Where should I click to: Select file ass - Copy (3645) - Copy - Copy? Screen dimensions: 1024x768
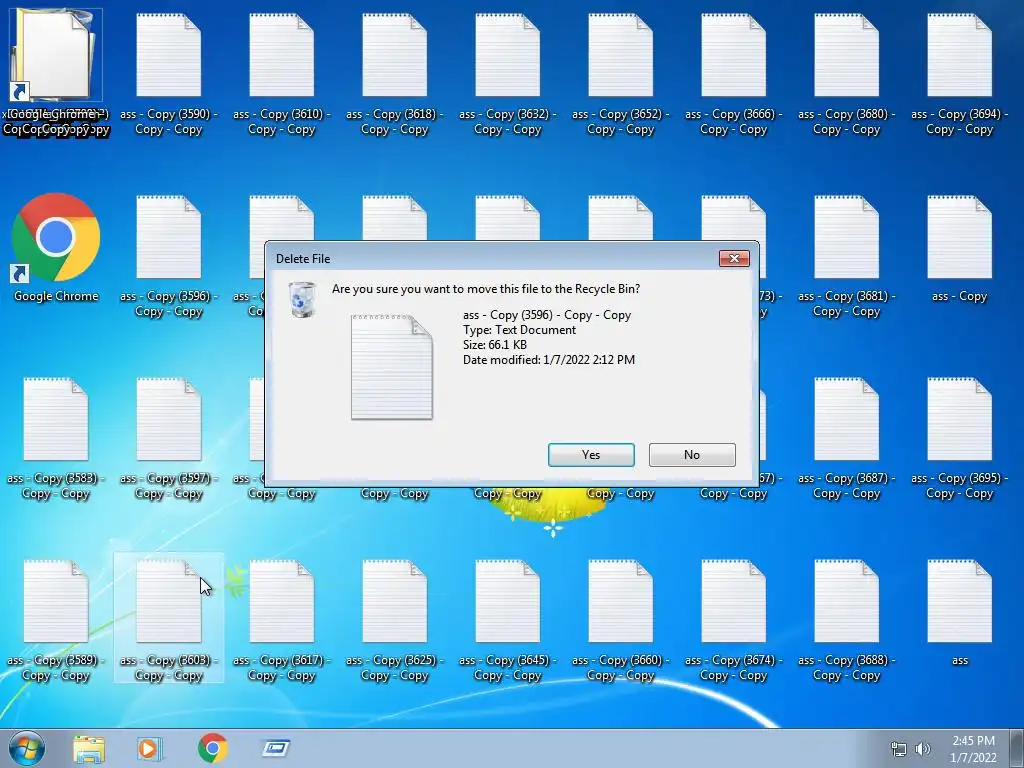(x=507, y=620)
